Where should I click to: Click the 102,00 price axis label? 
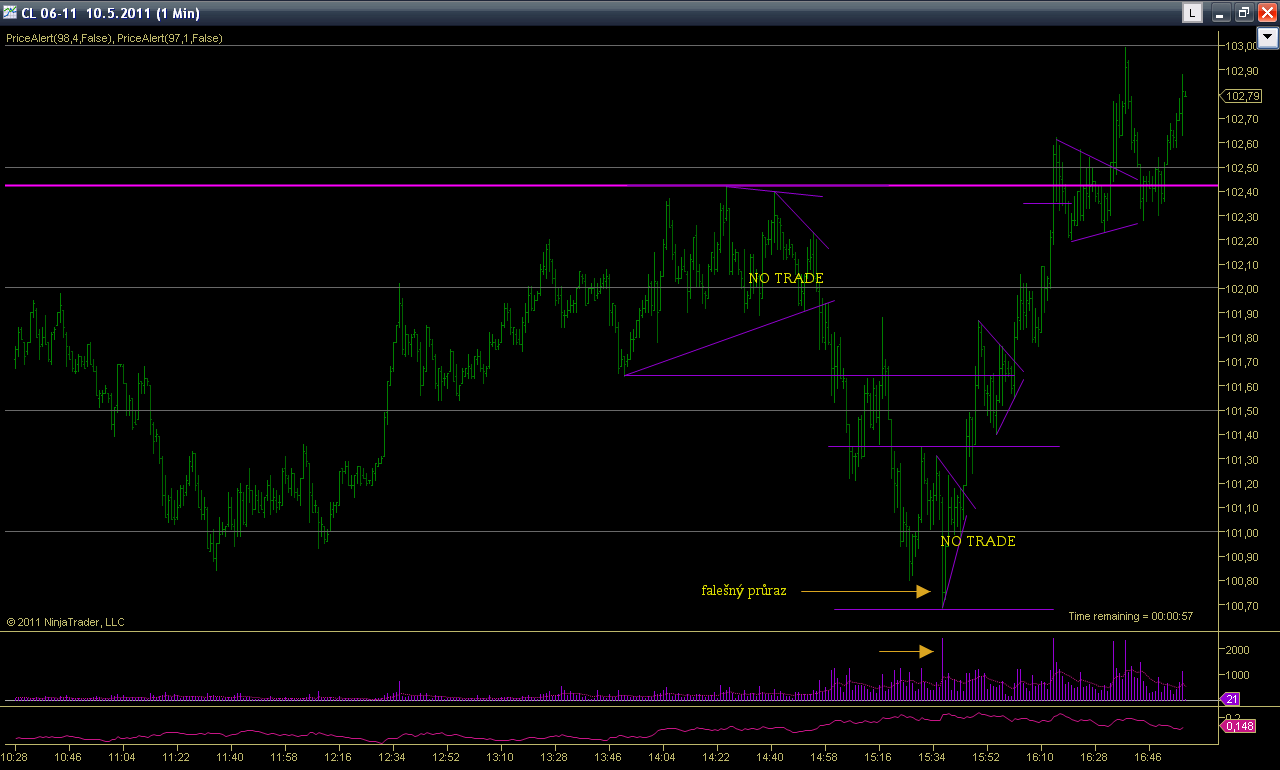[x=1242, y=289]
